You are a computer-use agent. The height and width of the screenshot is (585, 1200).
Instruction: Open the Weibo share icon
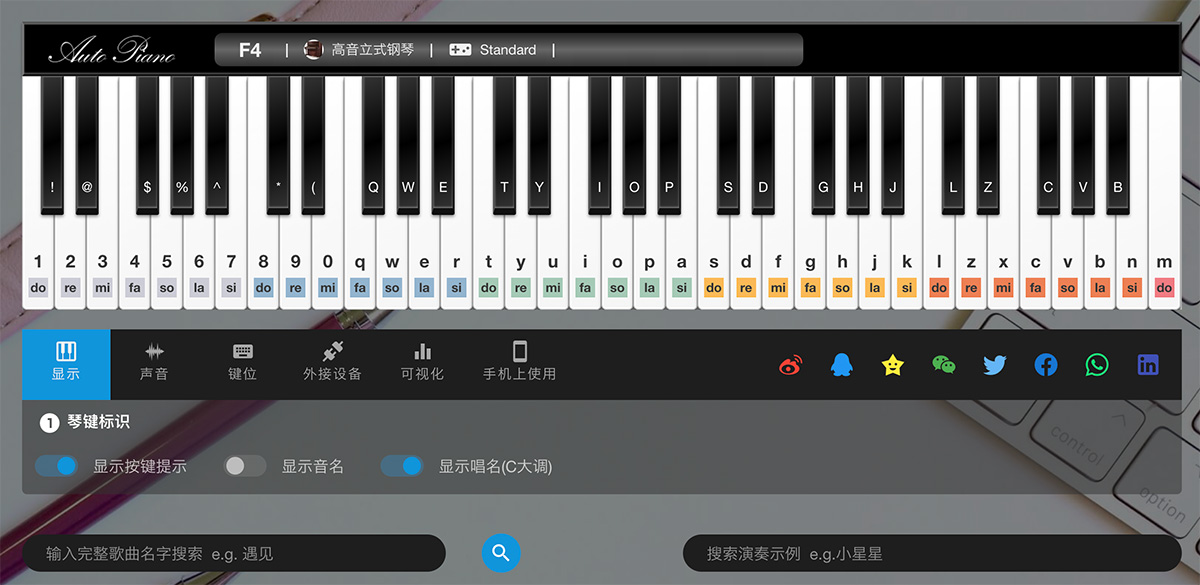(x=791, y=365)
